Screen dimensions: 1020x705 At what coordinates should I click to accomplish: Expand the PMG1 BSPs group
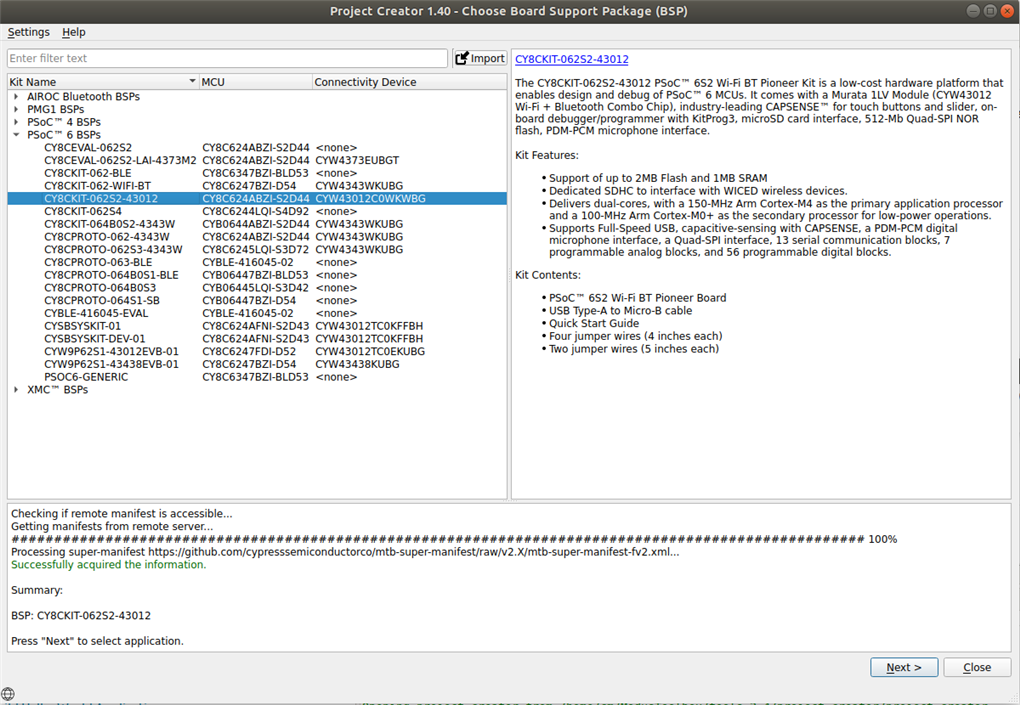pyautogui.click(x=16, y=109)
